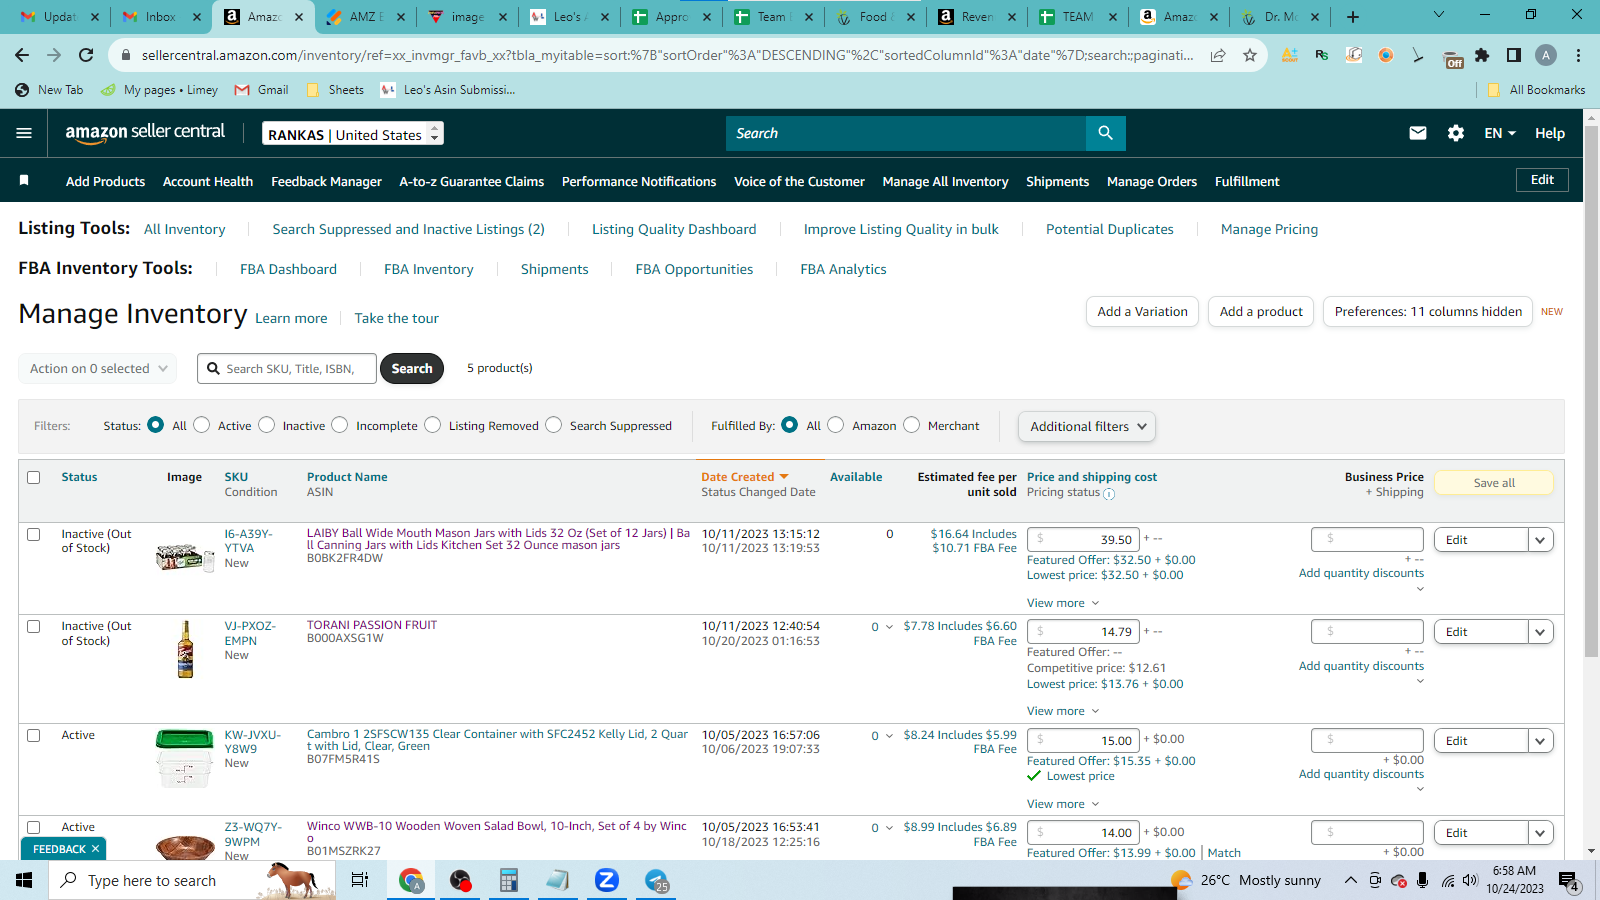Open the Chrome profile avatar icon
Image resolution: width=1600 pixels, height=900 pixels.
(1546, 55)
